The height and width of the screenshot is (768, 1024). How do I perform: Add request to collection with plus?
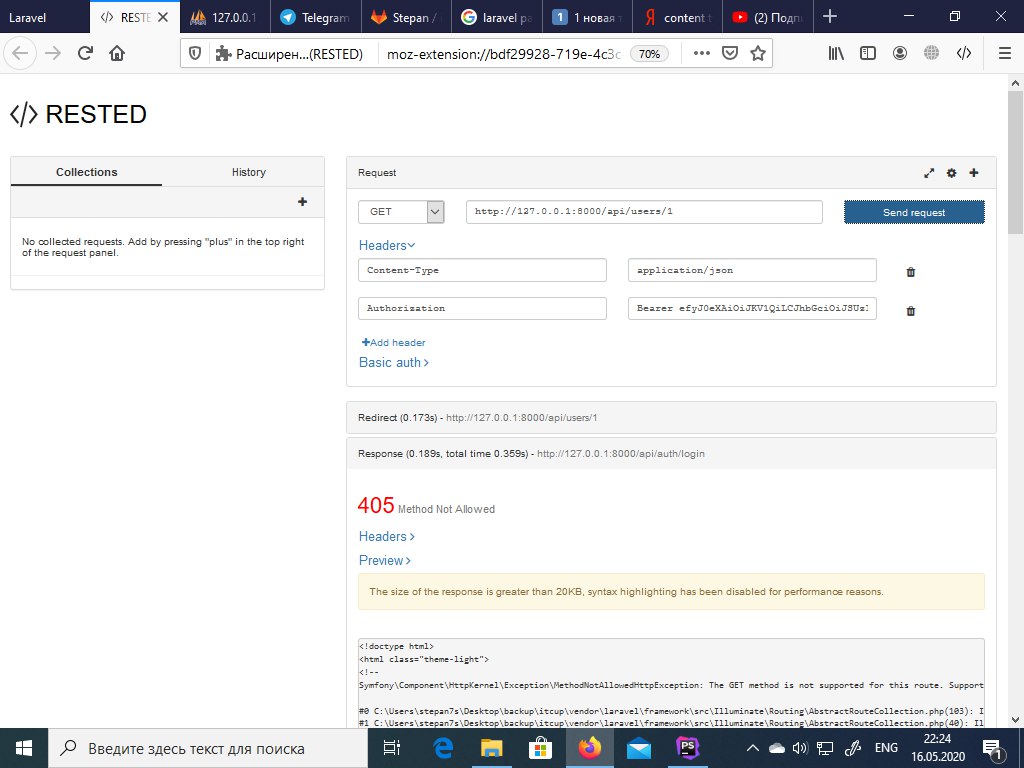[x=974, y=172]
